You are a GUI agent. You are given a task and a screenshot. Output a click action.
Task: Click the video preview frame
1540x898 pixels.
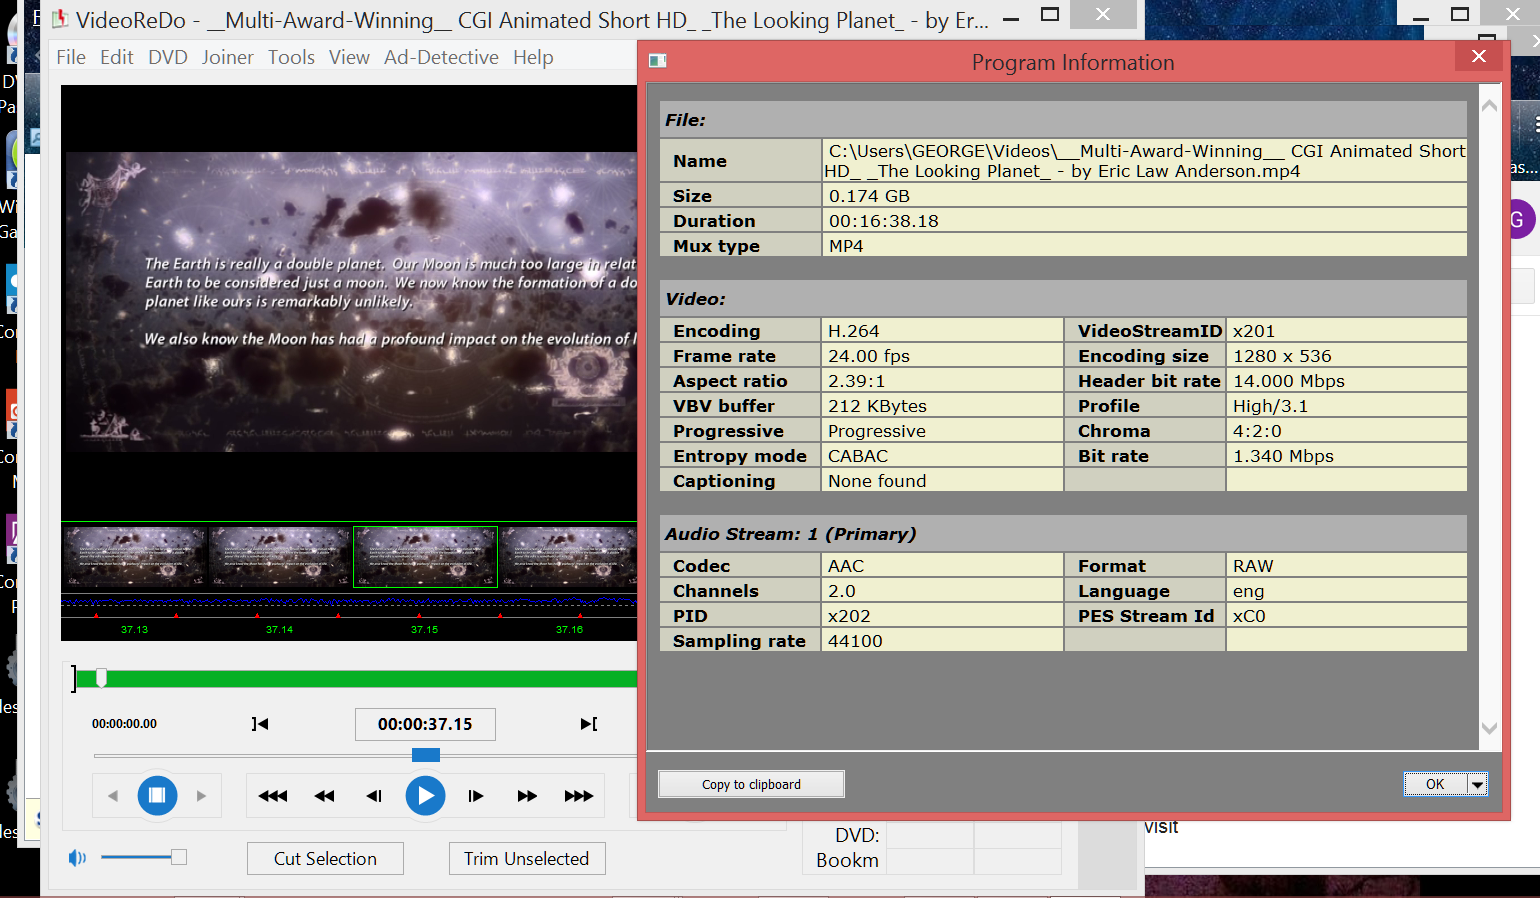tap(350, 302)
